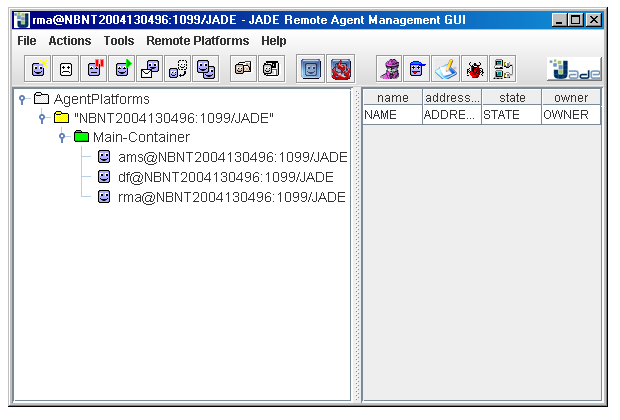Screen dimensions: 620x420
Task: Select the Main-Container label
Action: 141,137
